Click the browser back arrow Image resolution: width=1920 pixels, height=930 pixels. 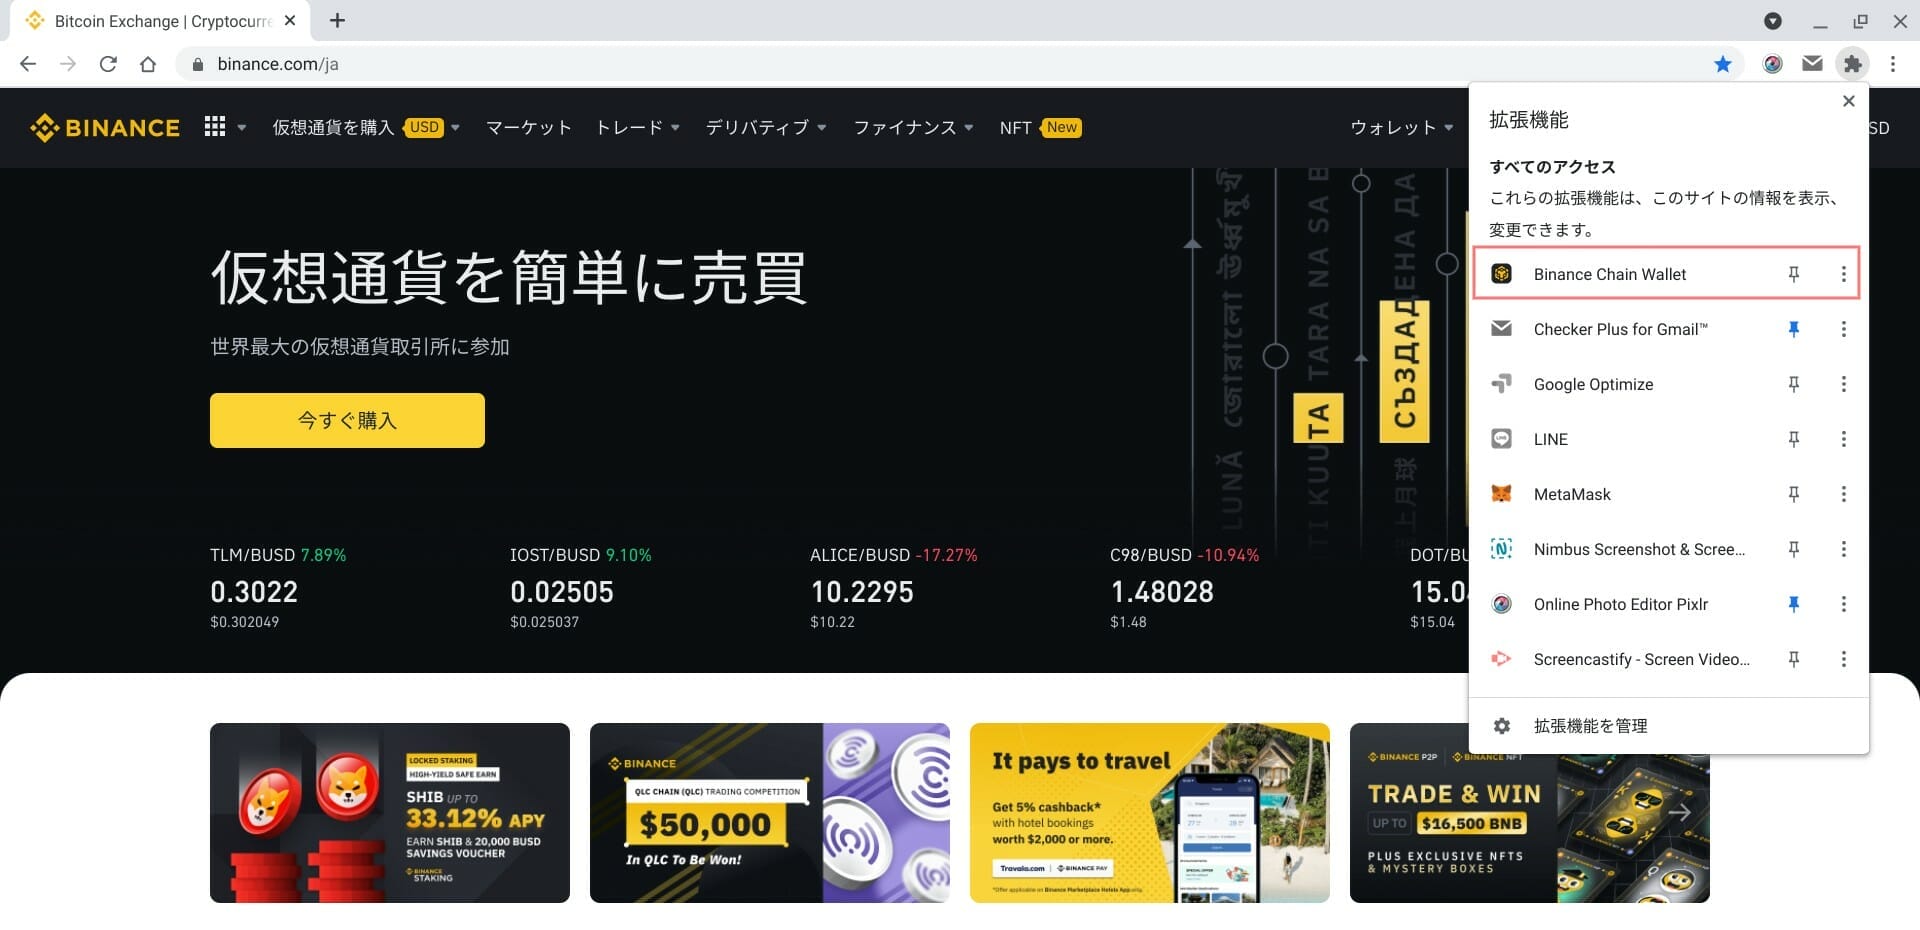[28, 64]
